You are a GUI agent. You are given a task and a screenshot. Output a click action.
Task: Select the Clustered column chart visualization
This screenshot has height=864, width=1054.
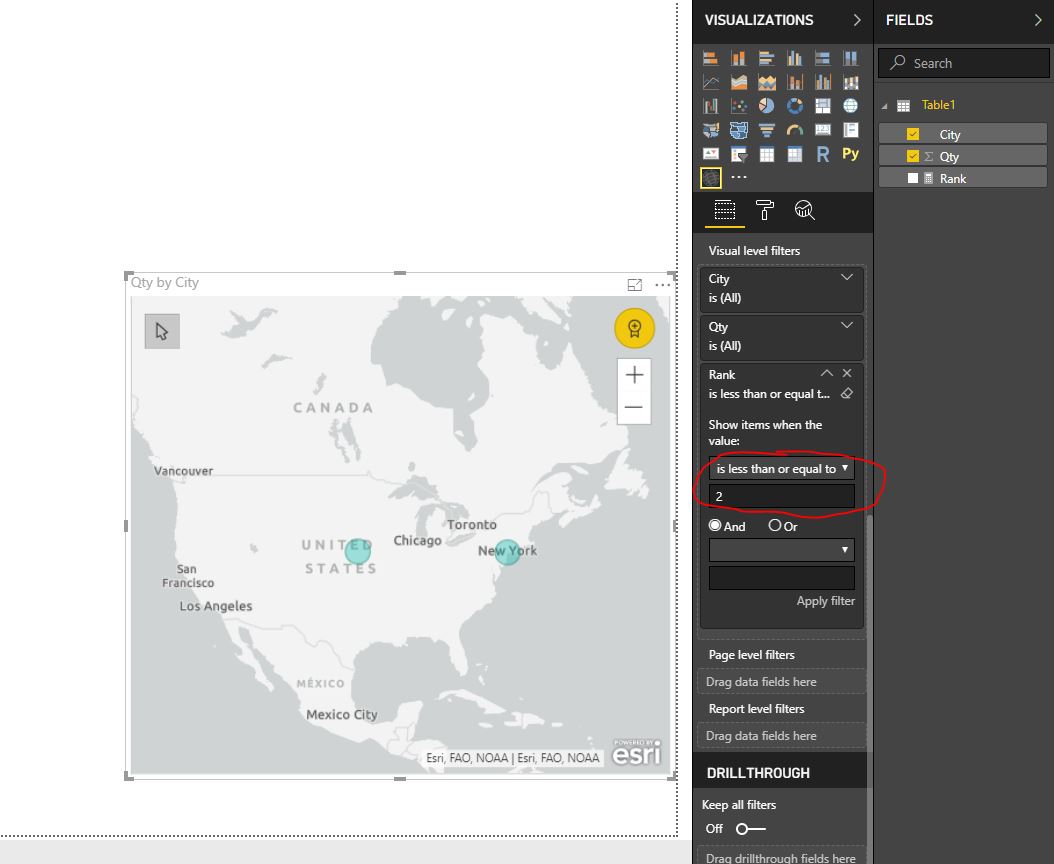pos(795,58)
